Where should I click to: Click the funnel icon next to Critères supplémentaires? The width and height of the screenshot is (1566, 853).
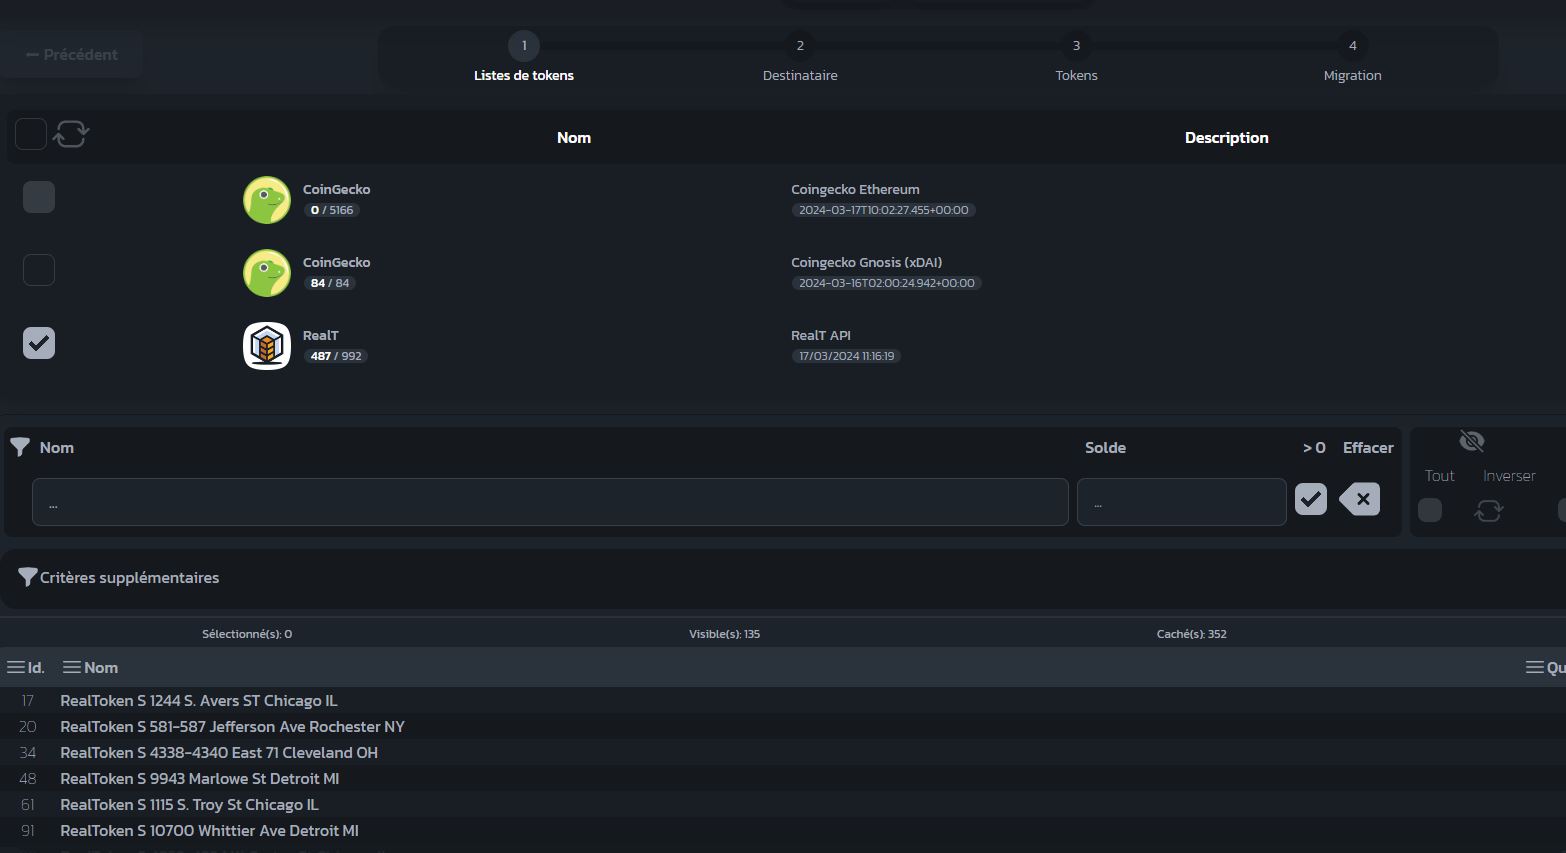[28, 577]
